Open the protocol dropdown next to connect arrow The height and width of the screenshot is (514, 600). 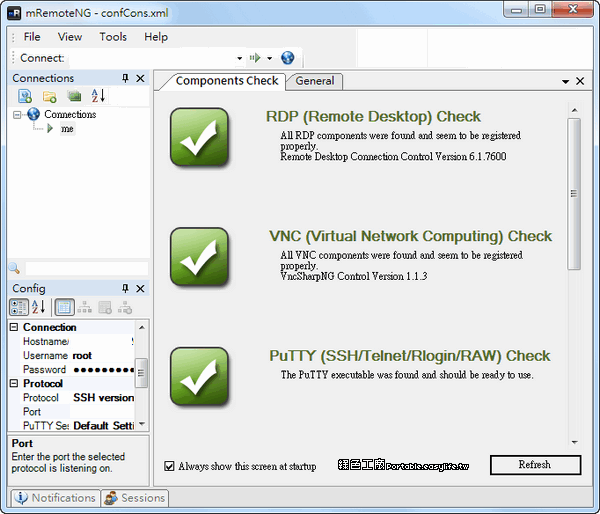coord(269,58)
